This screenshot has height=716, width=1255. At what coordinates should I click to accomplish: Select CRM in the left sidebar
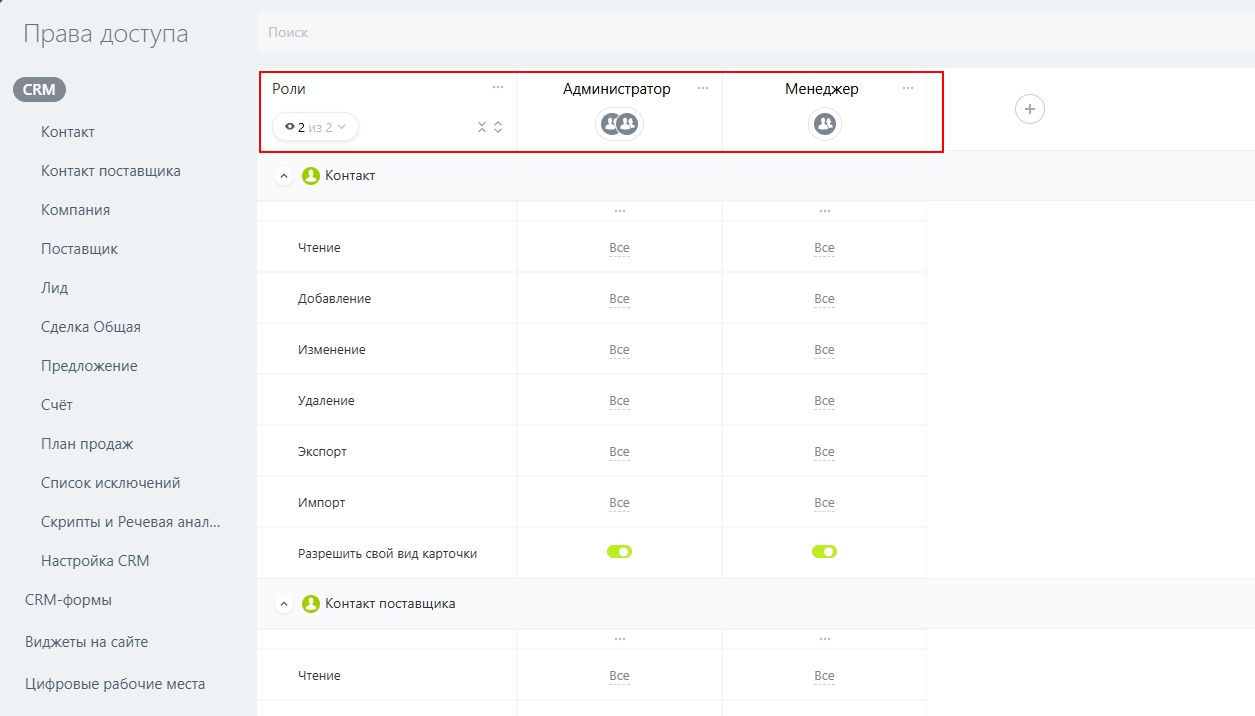(39, 90)
